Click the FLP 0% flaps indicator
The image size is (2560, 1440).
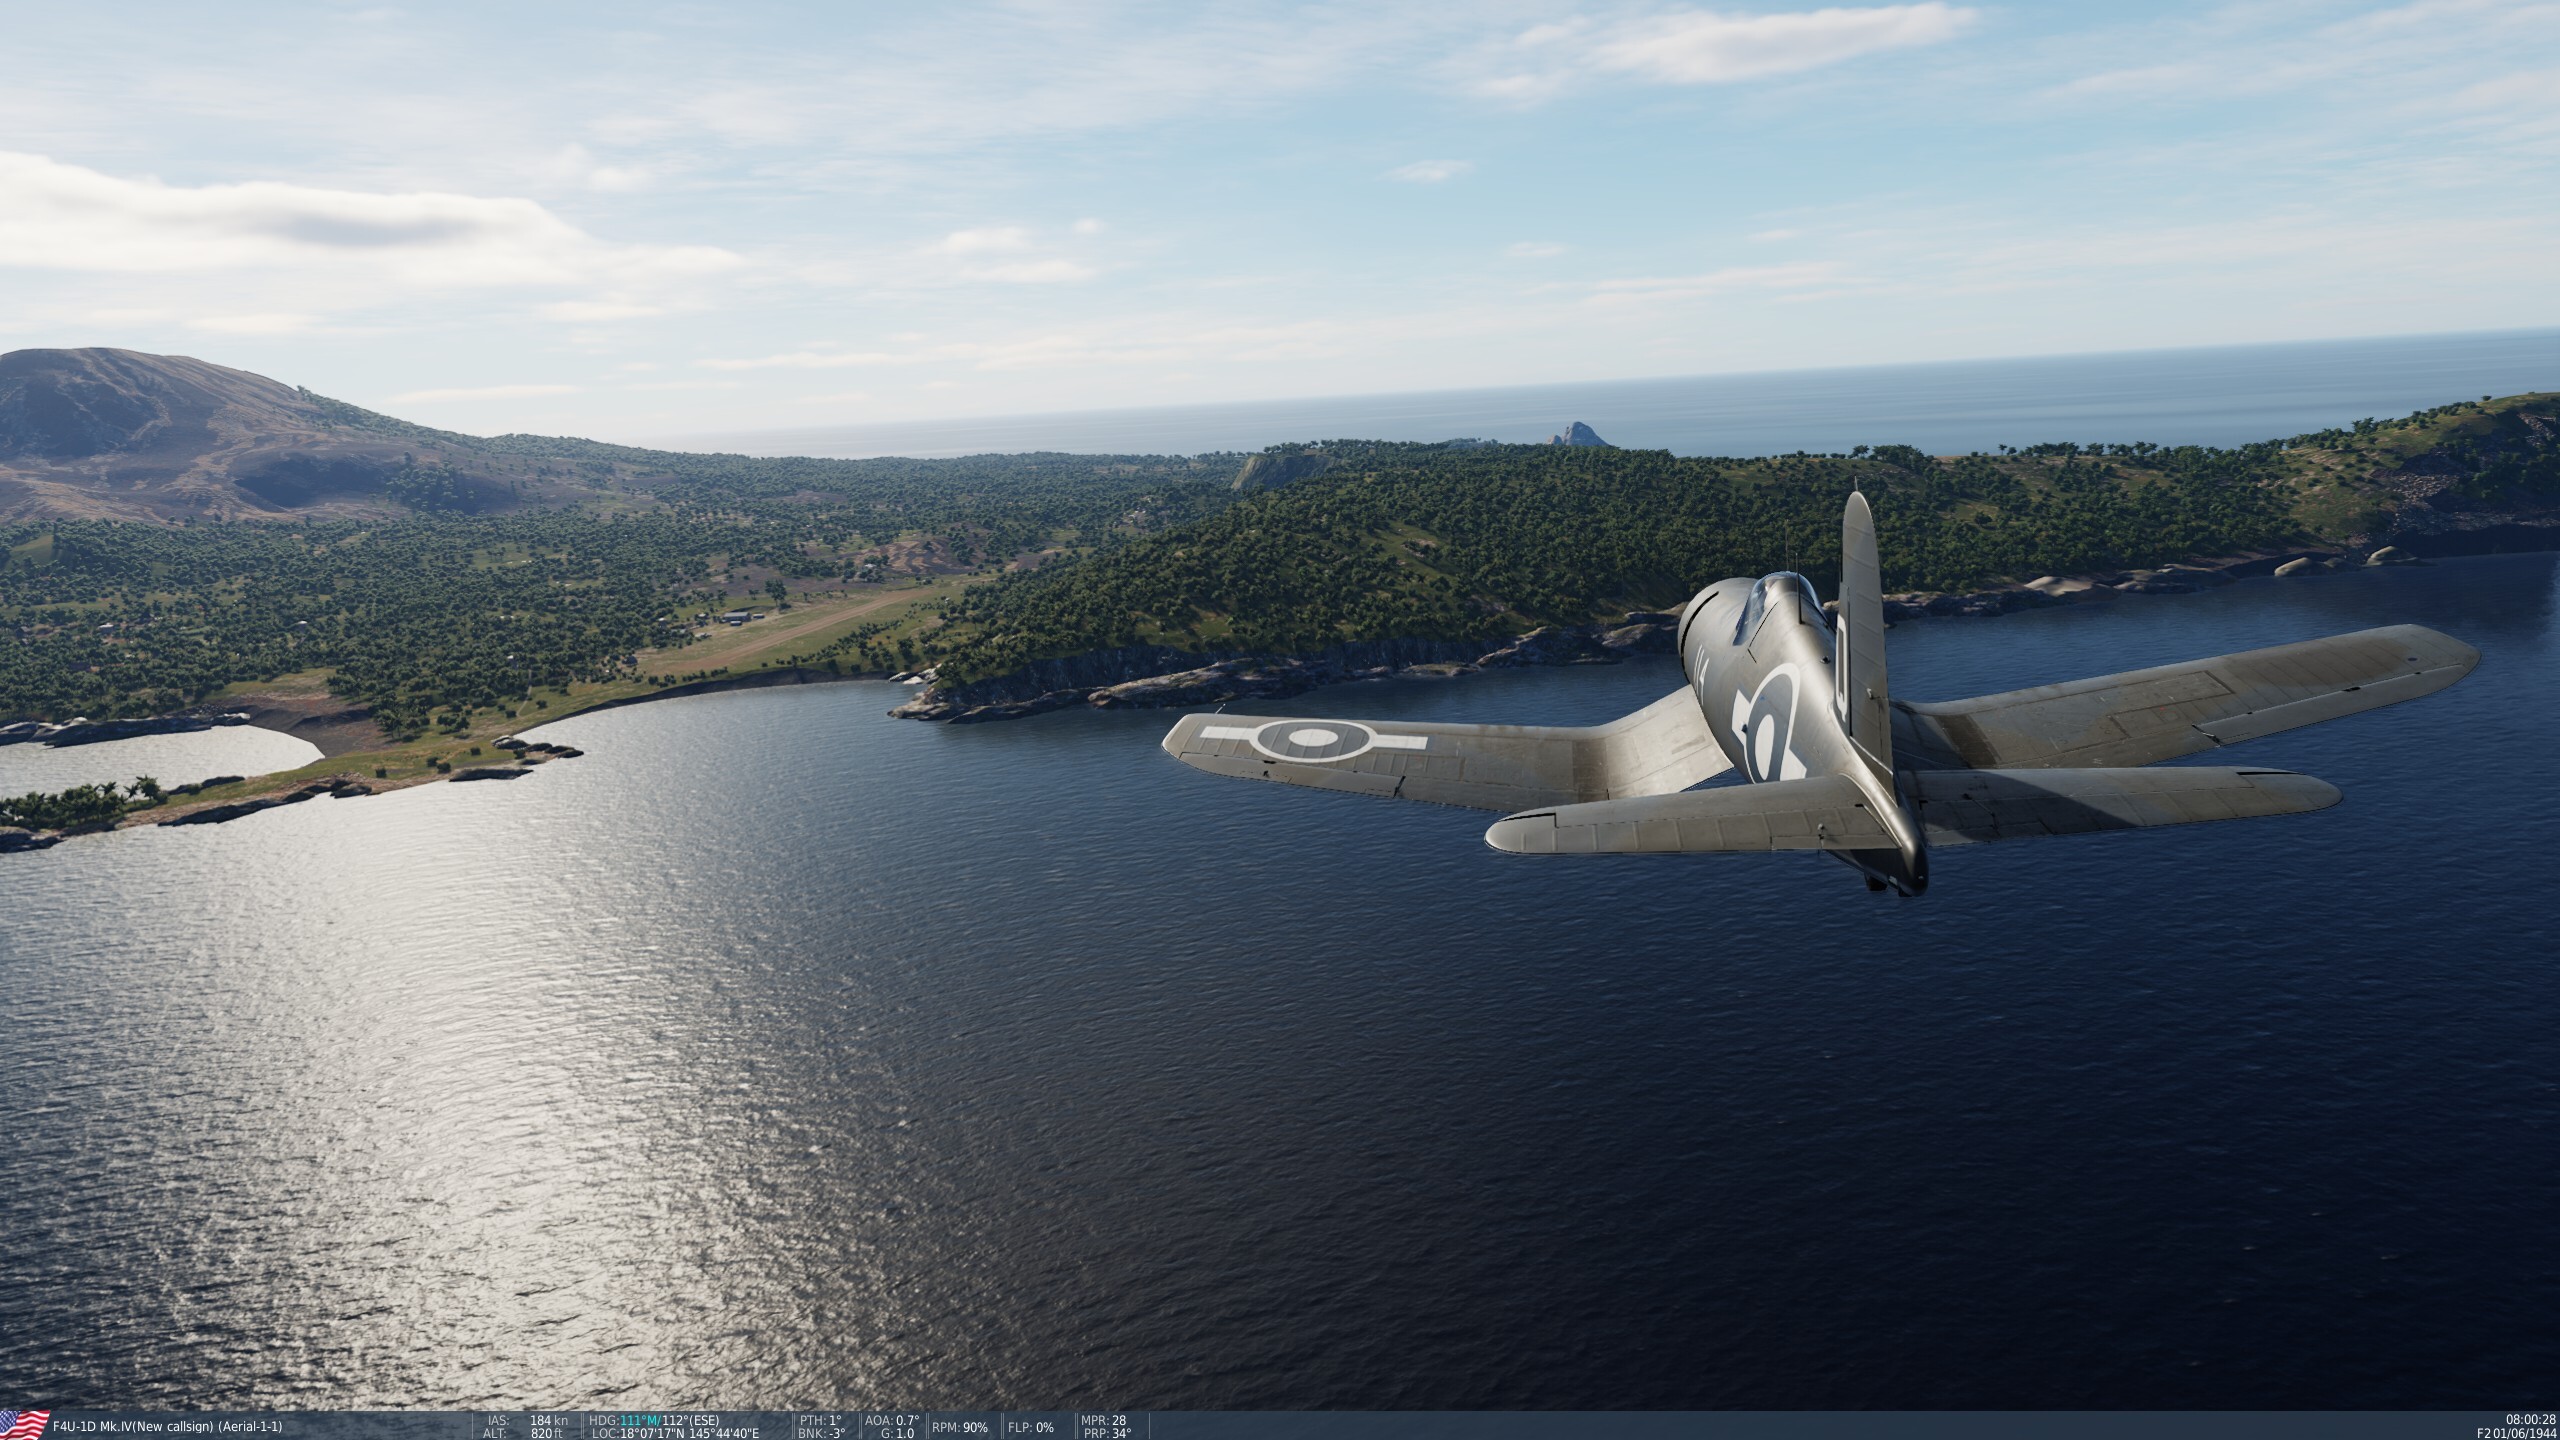pyautogui.click(x=1030, y=1427)
